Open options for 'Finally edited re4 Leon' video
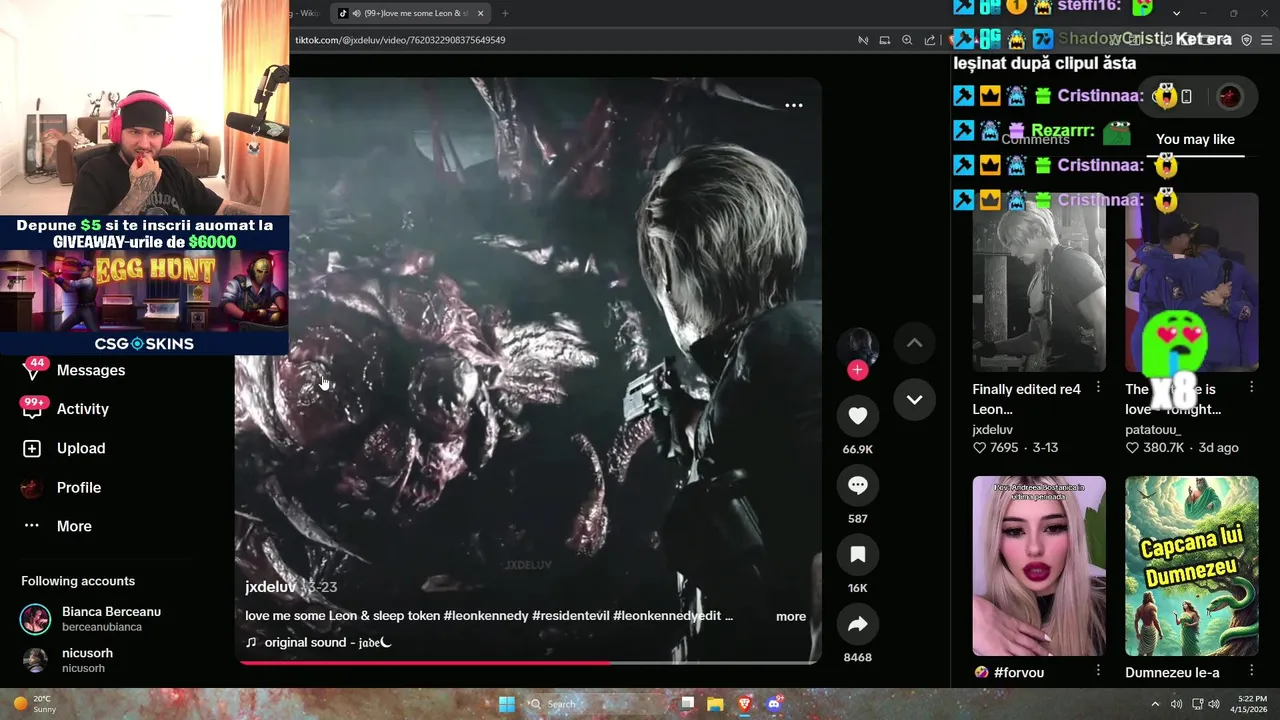Screen dimensions: 1280x720 point(1098,387)
